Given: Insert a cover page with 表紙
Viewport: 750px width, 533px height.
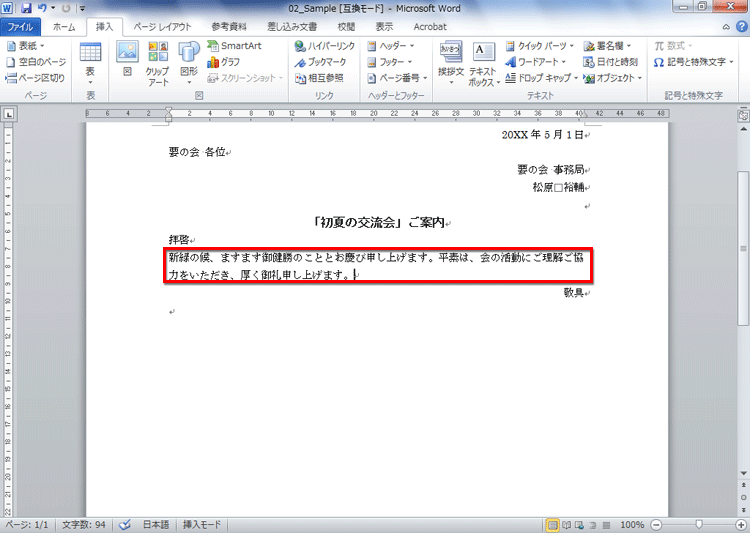Looking at the screenshot, I should click(25, 46).
